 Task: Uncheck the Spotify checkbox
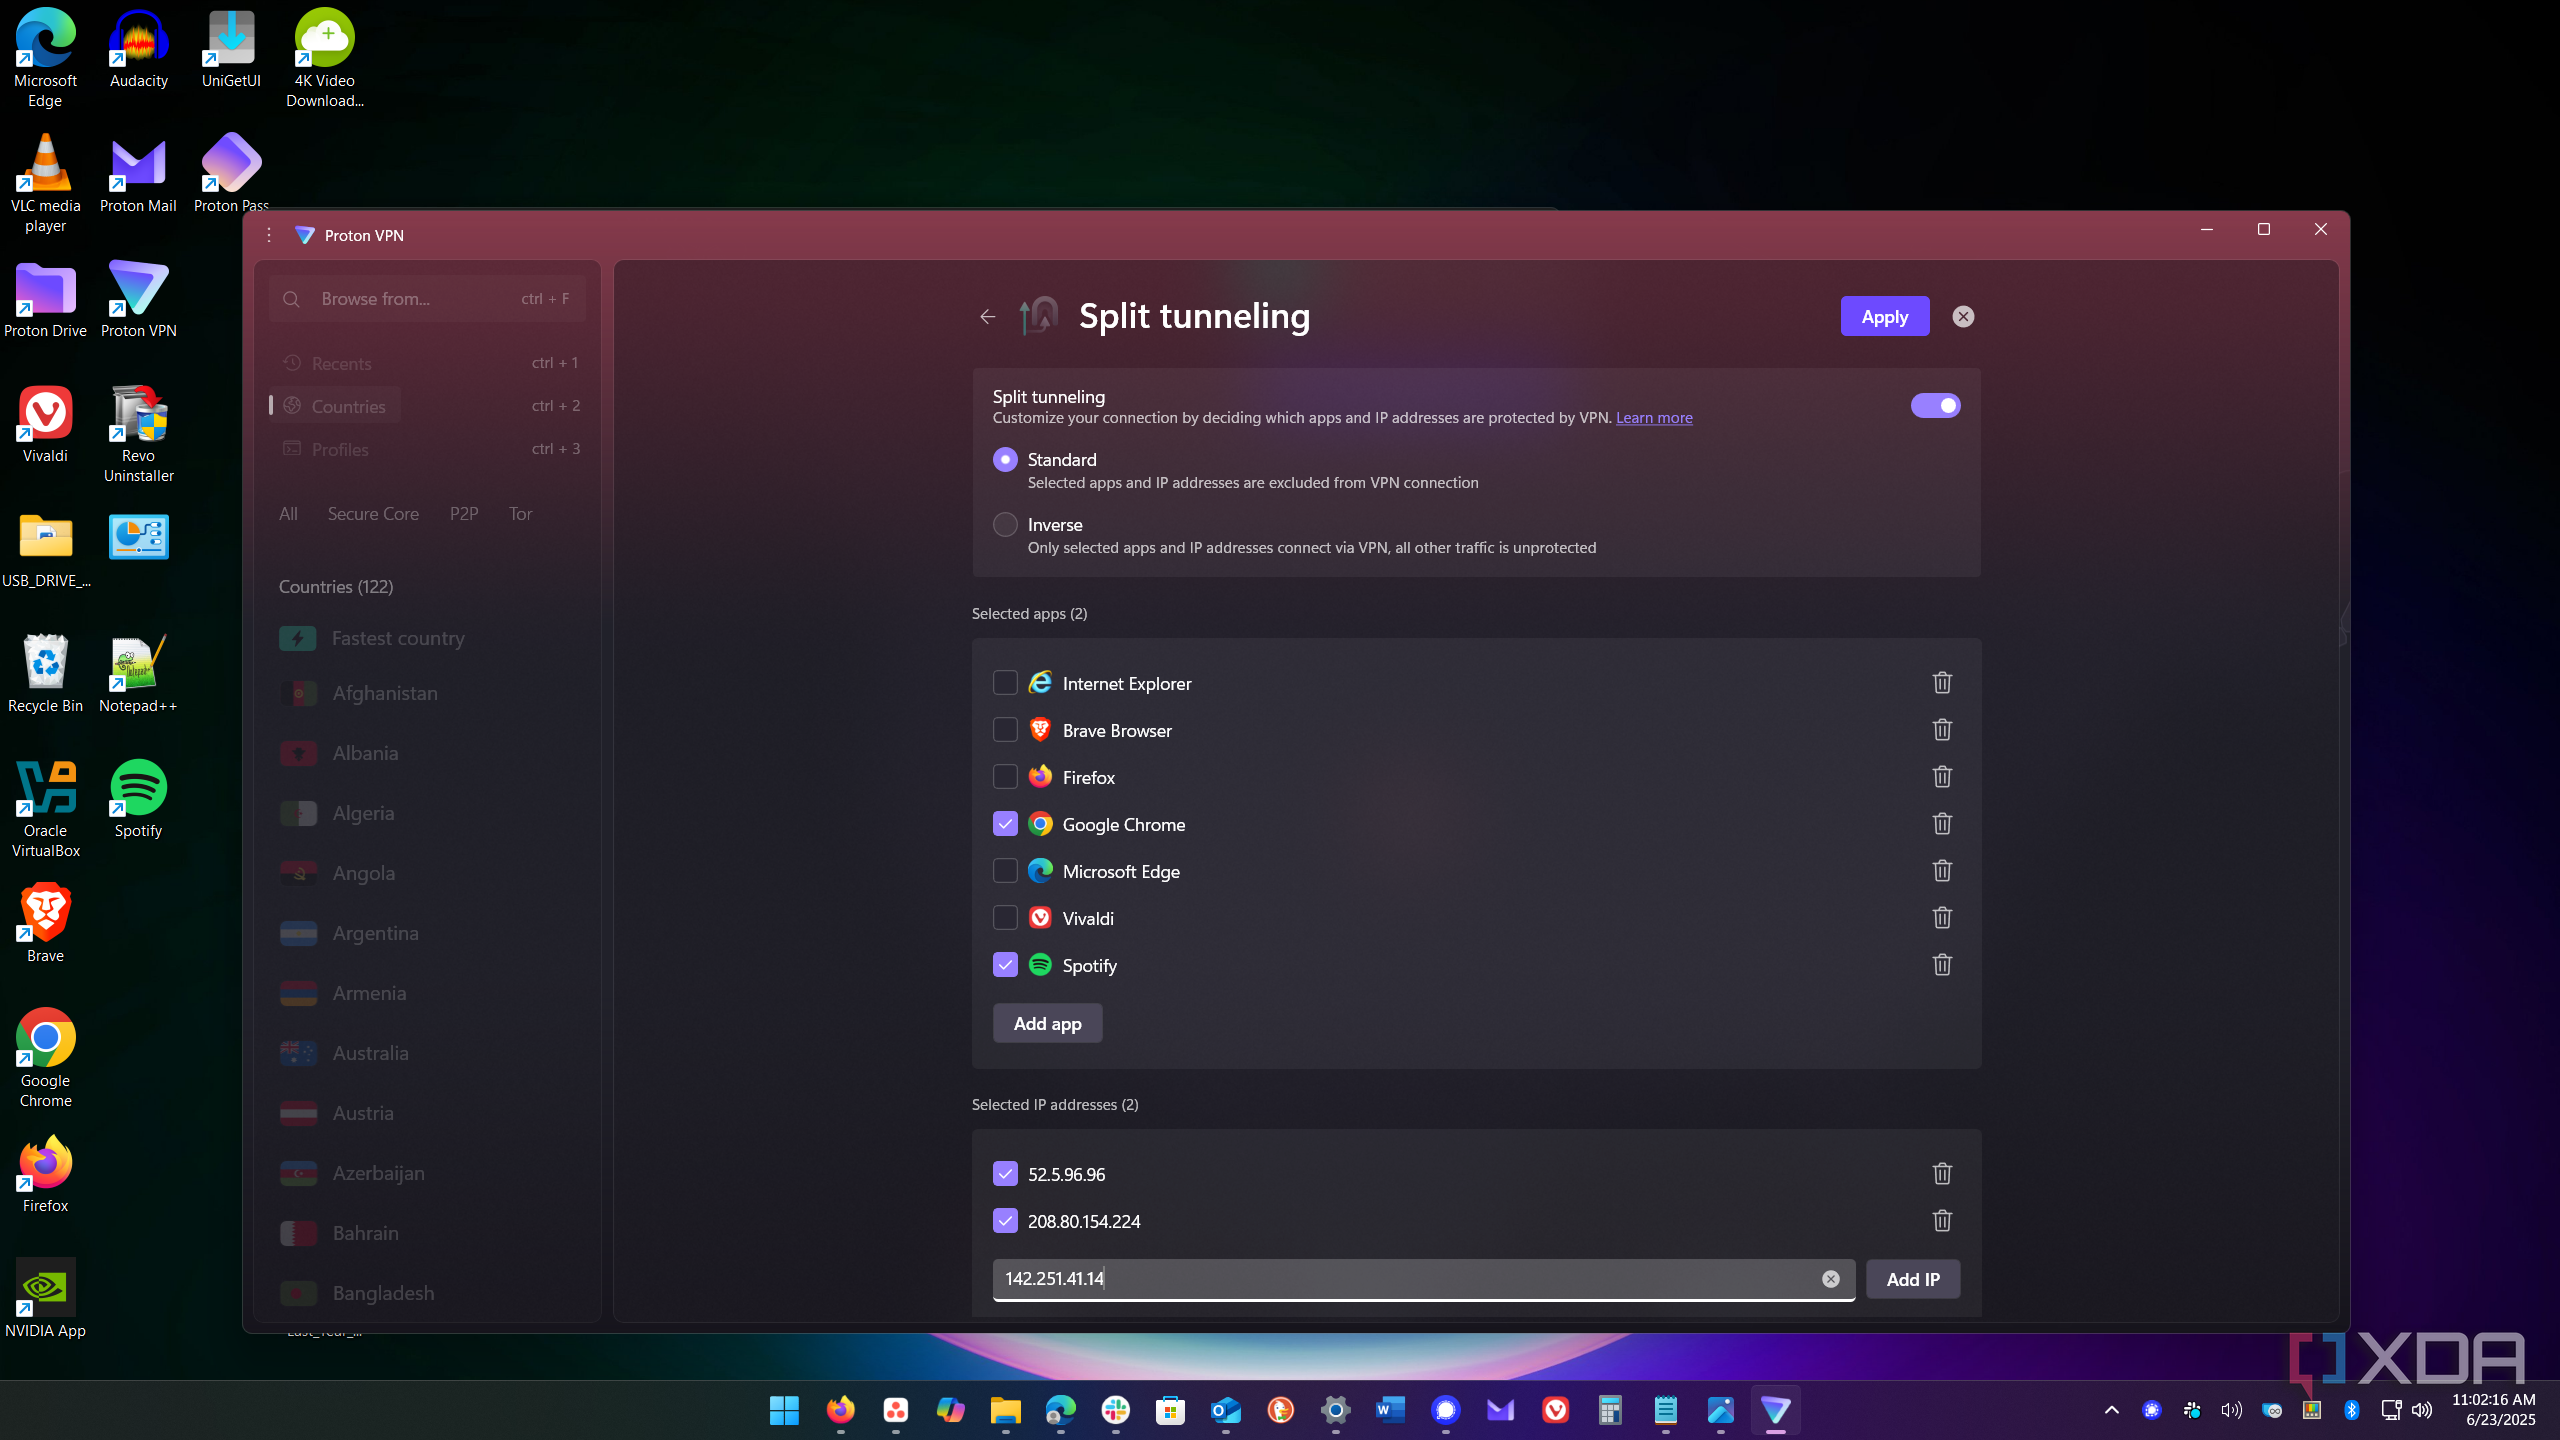click(1005, 965)
